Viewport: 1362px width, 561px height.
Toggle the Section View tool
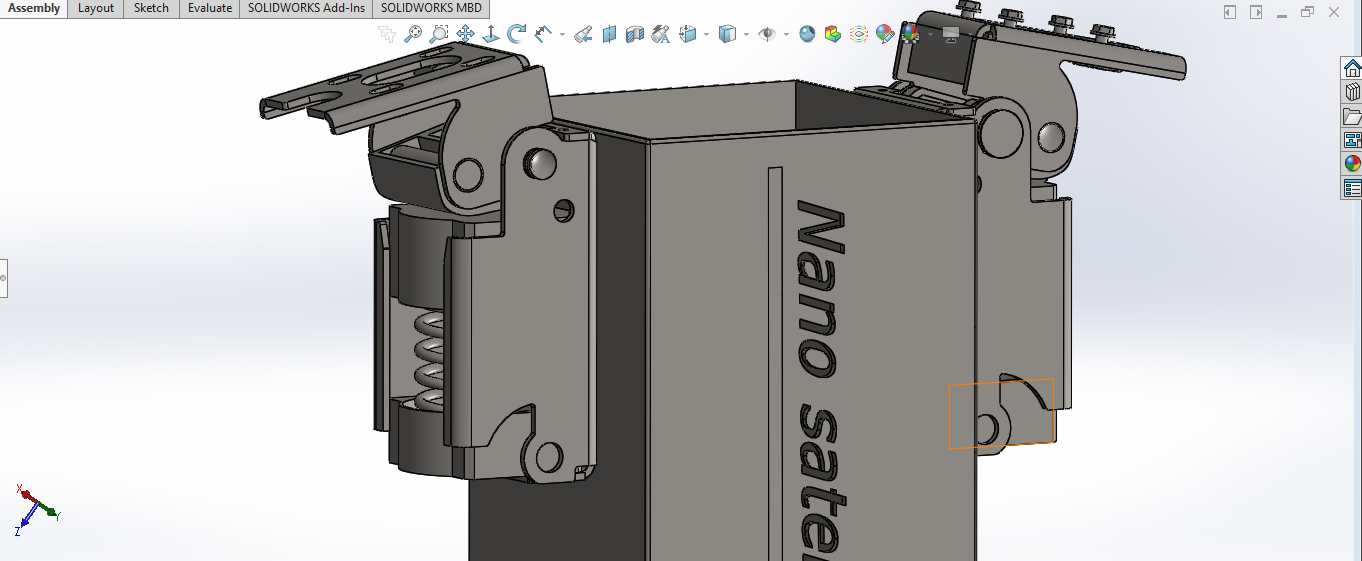tap(610, 34)
